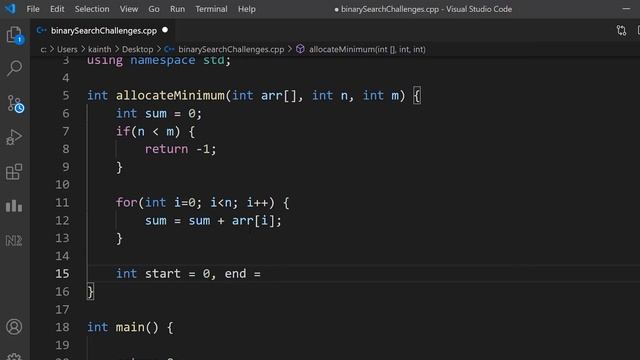Minimize the Visual Studio Code window
The width and height of the screenshot is (640, 360).
point(626,9)
